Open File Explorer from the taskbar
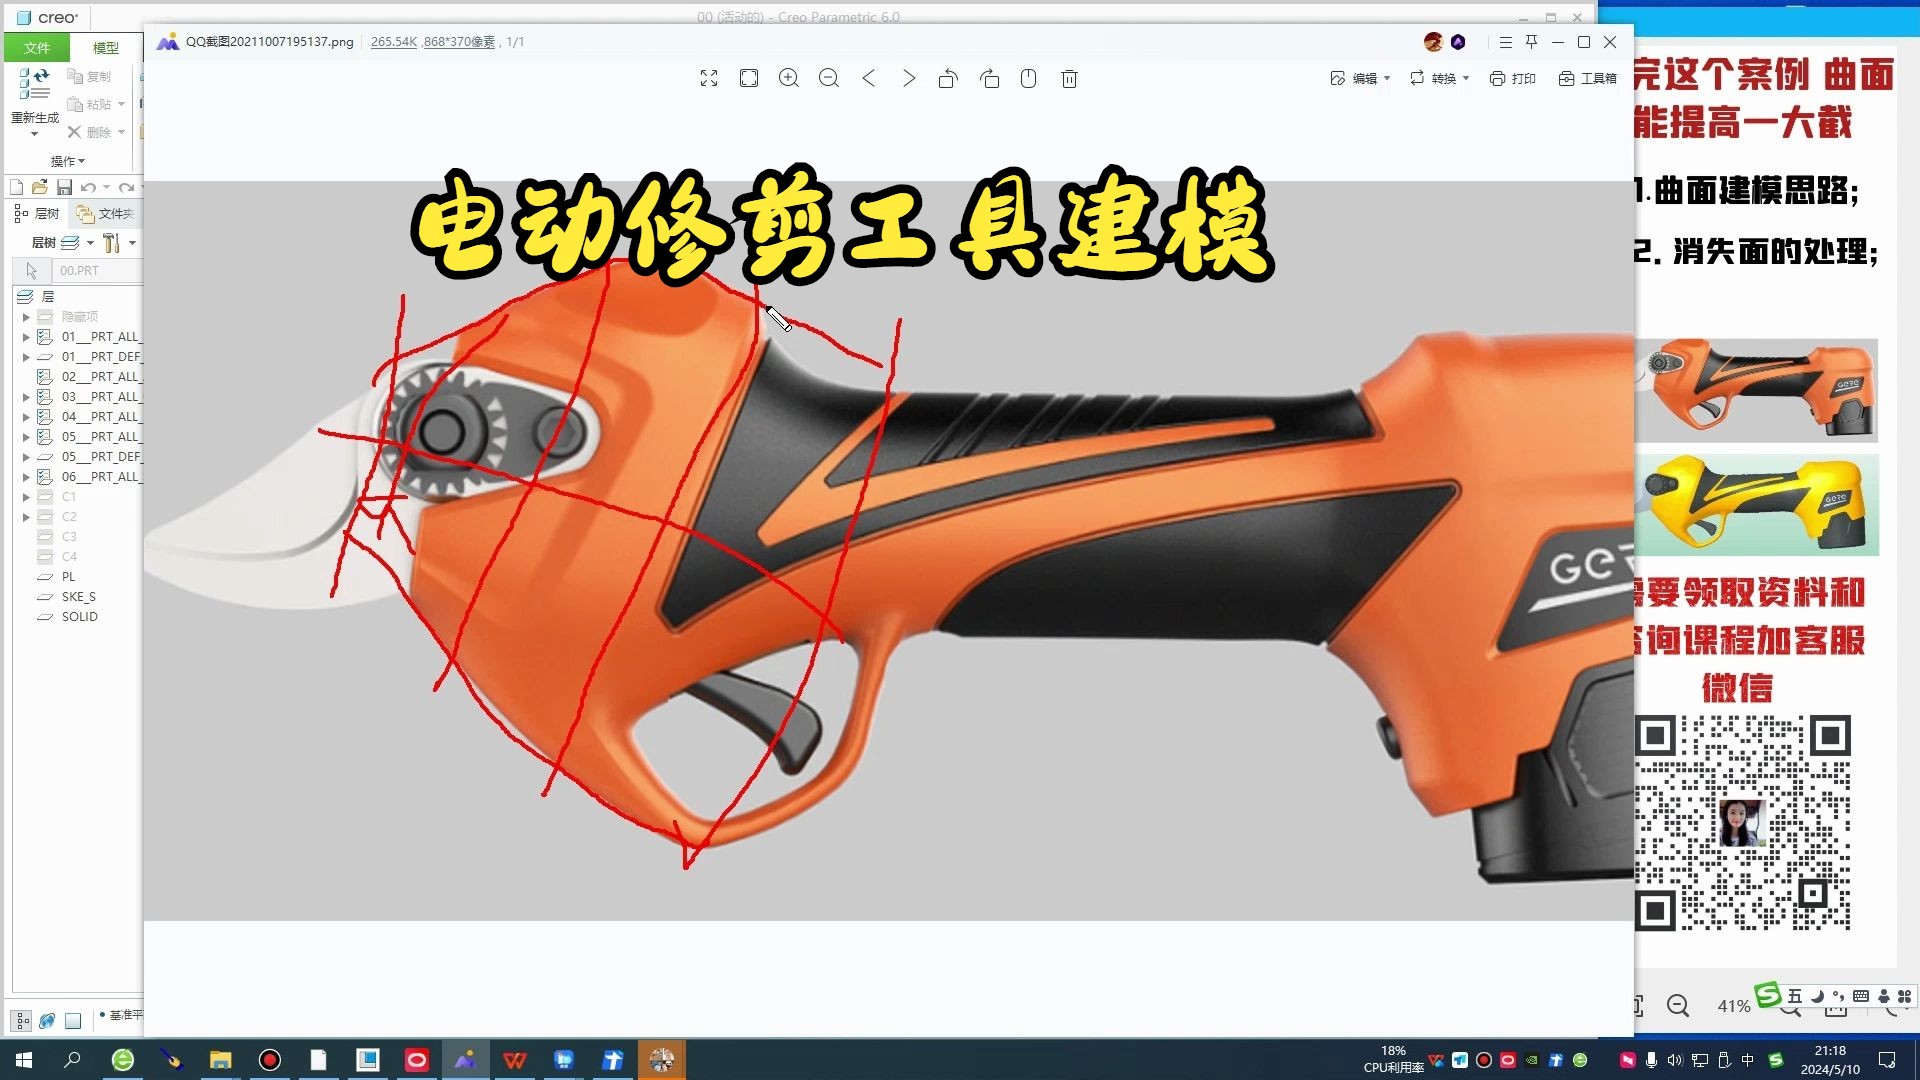This screenshot has width=1920, height=1080. point(220,1060)
